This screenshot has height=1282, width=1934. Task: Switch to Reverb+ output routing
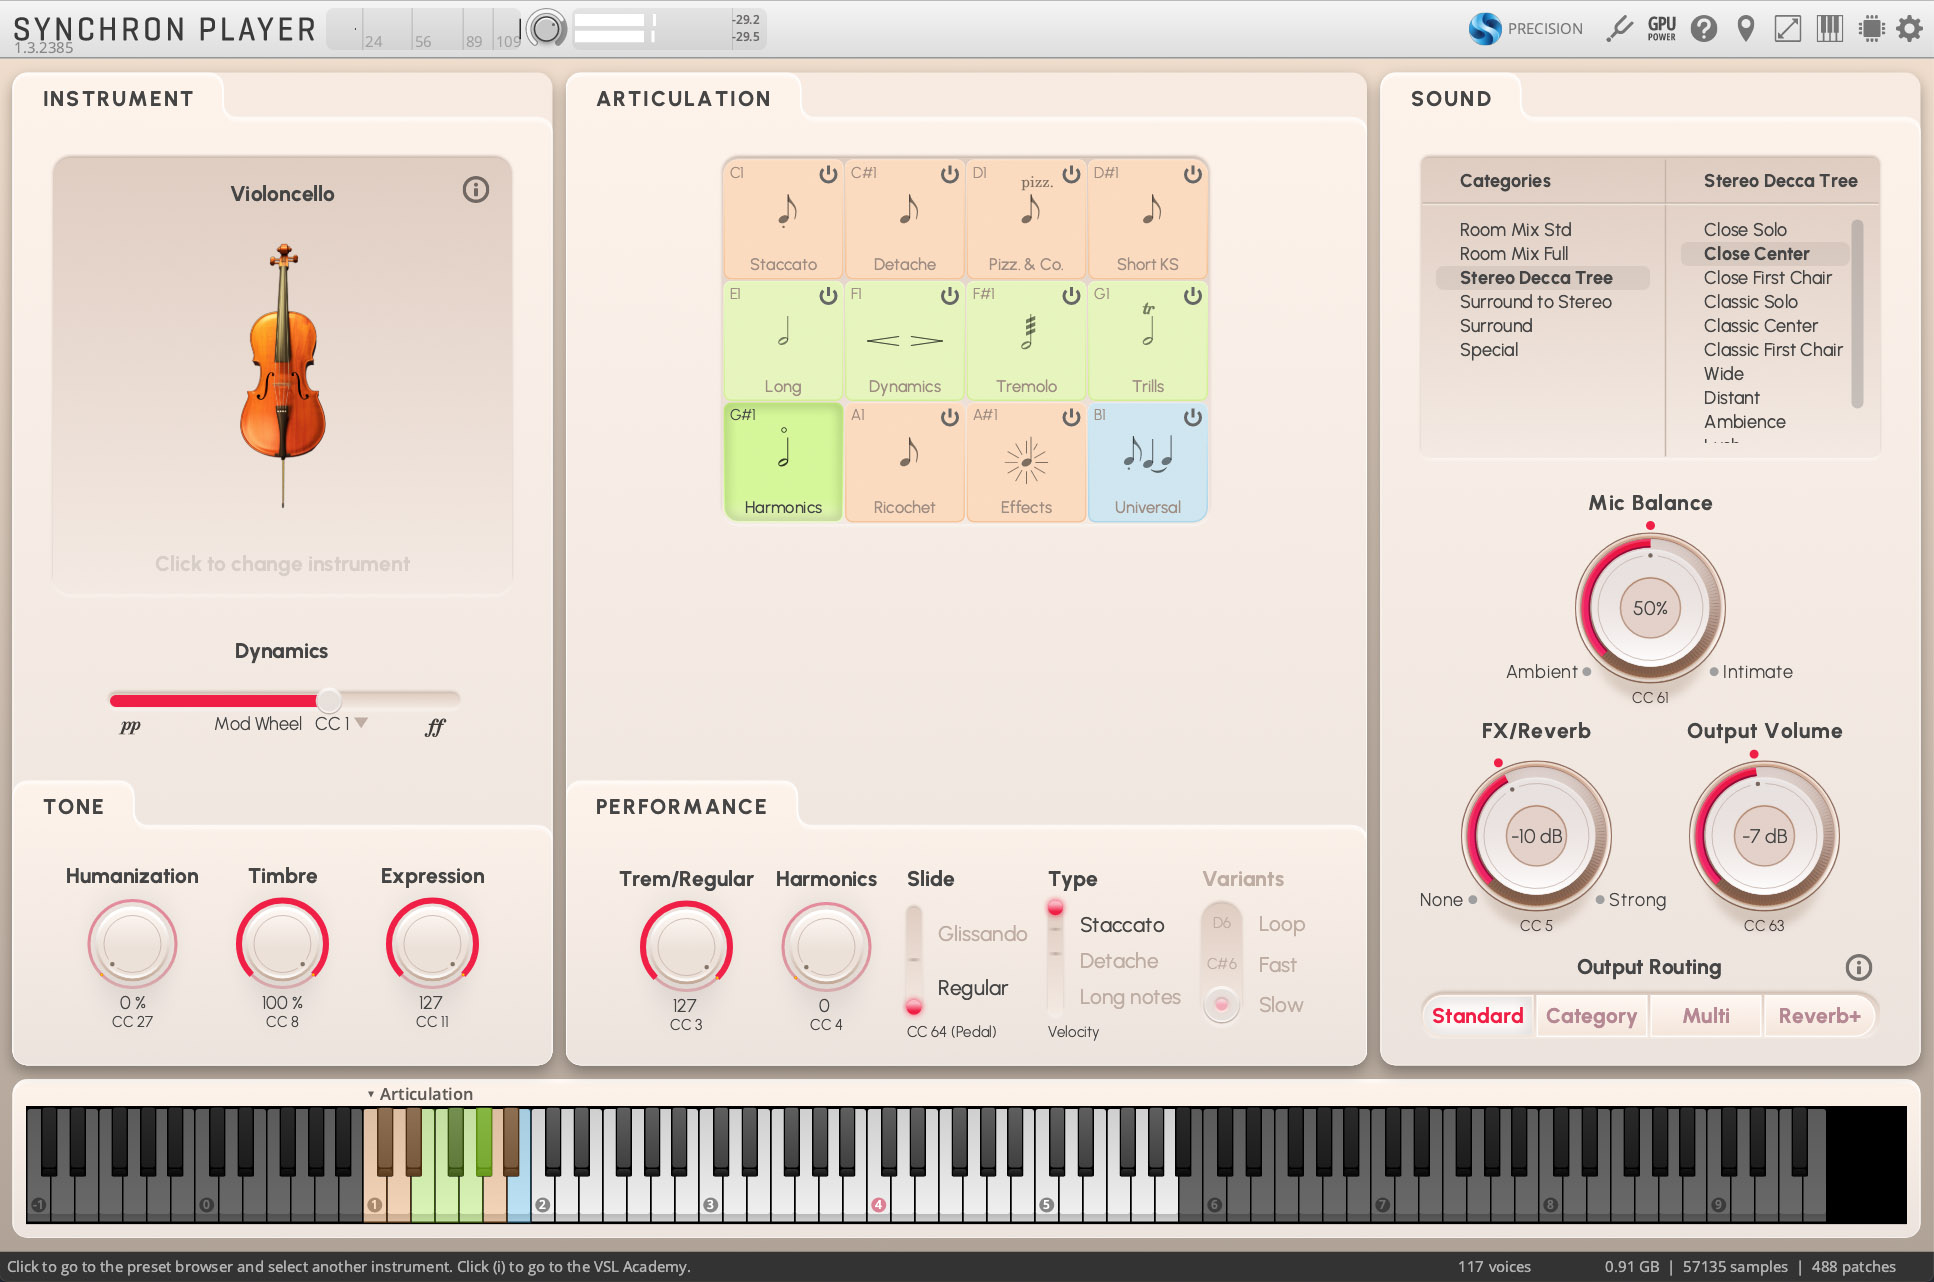(x=1819, y=1016)
